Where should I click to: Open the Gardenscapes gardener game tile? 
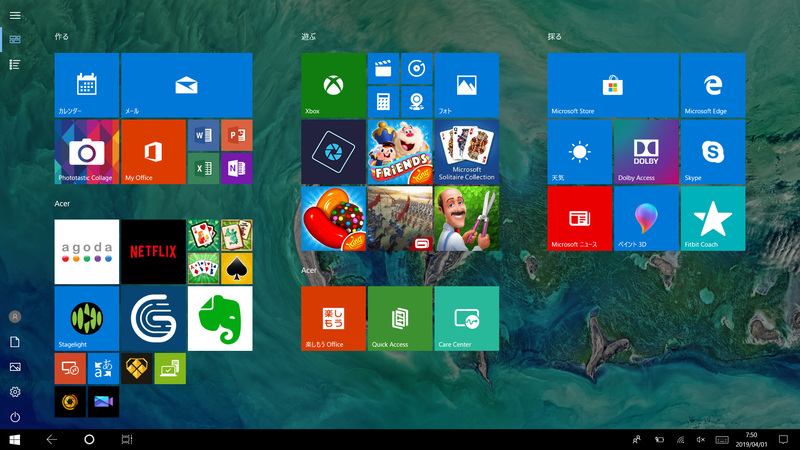tap(467, 218)
